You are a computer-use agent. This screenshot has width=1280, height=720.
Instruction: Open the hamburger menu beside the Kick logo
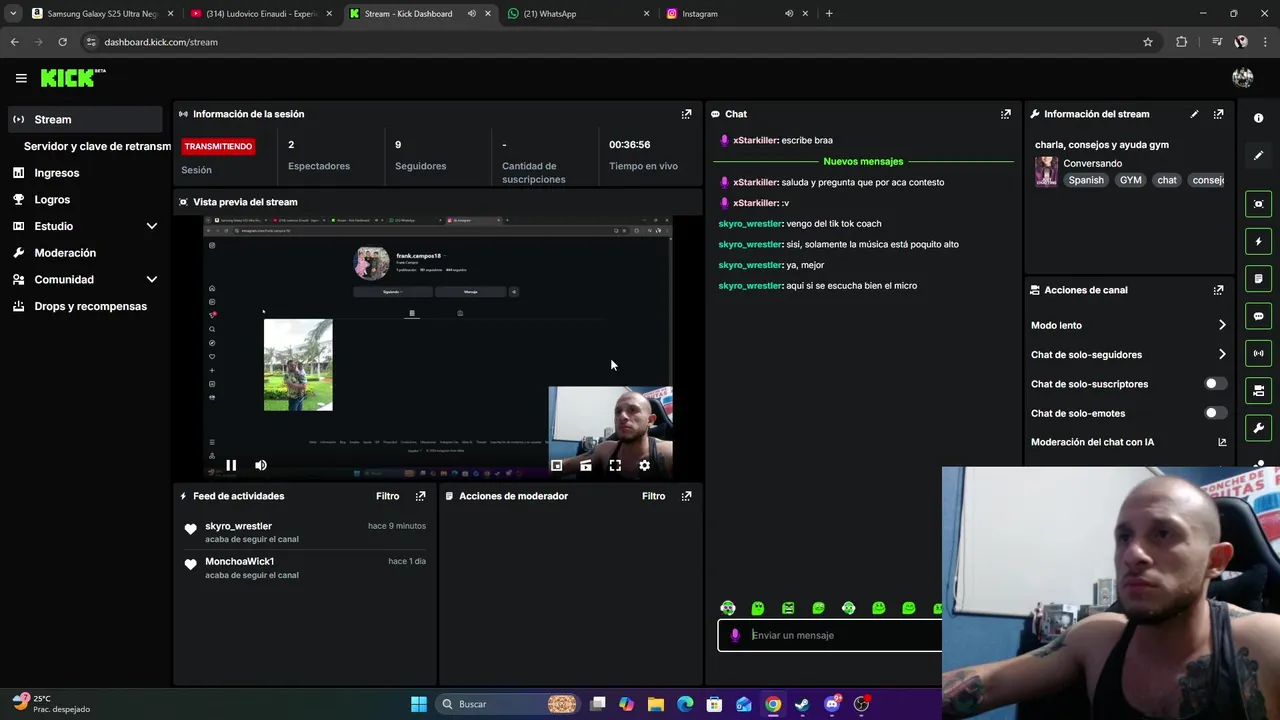pos(21,78)
